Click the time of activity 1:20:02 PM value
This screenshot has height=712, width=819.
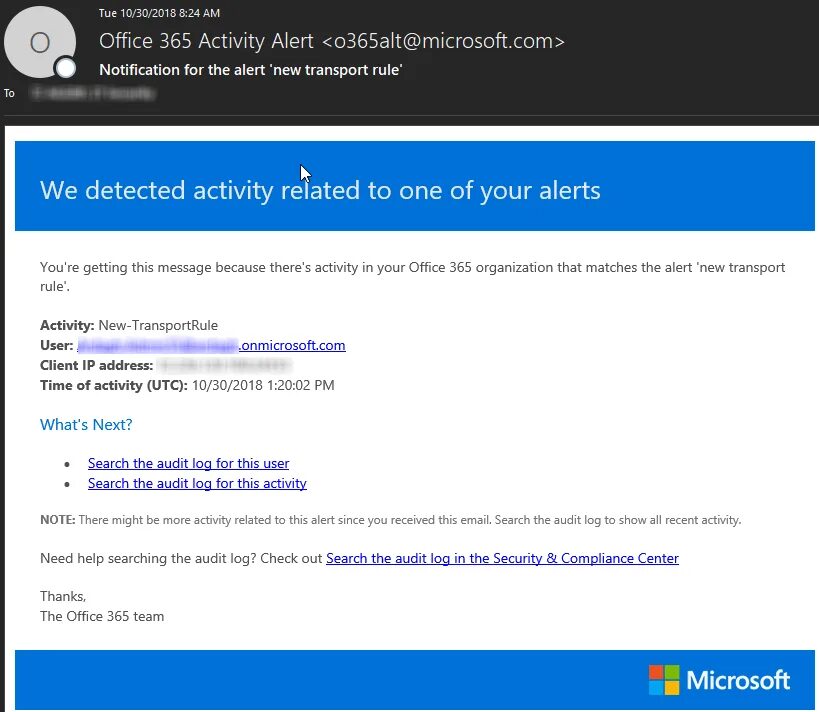click(x=262, y=385)
